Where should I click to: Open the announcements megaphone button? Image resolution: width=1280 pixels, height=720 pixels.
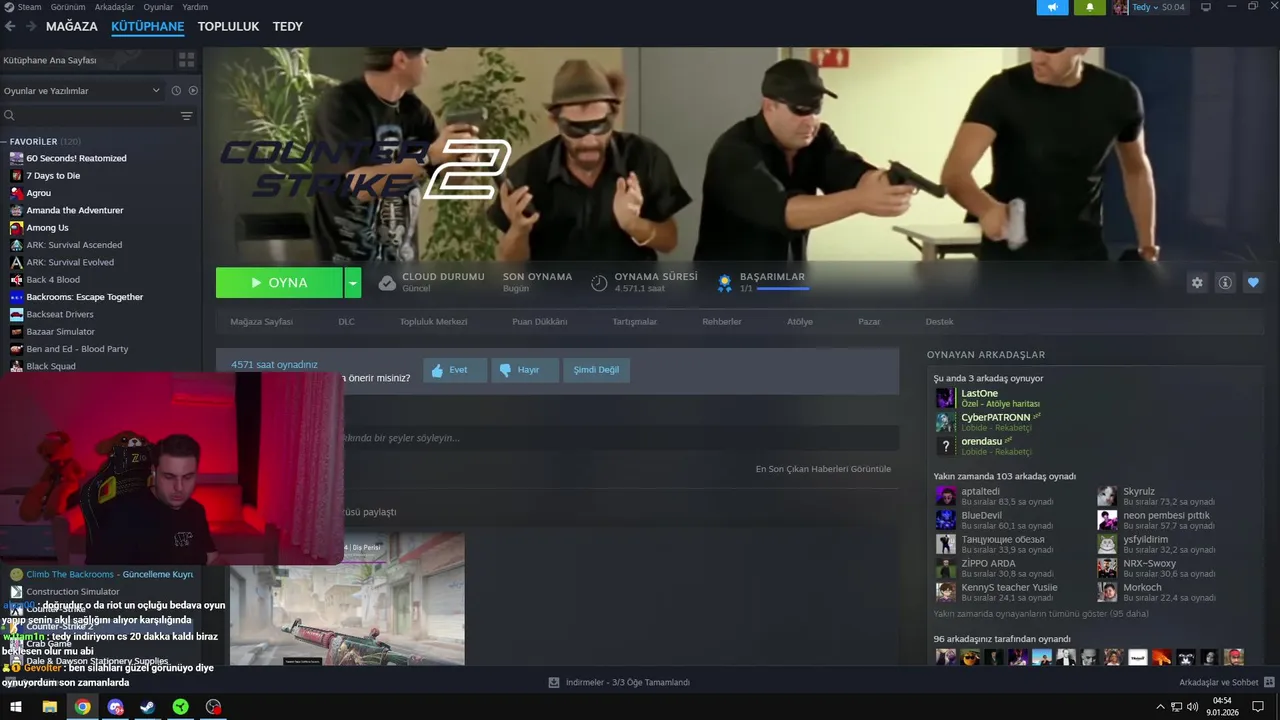click(1052, 7)
